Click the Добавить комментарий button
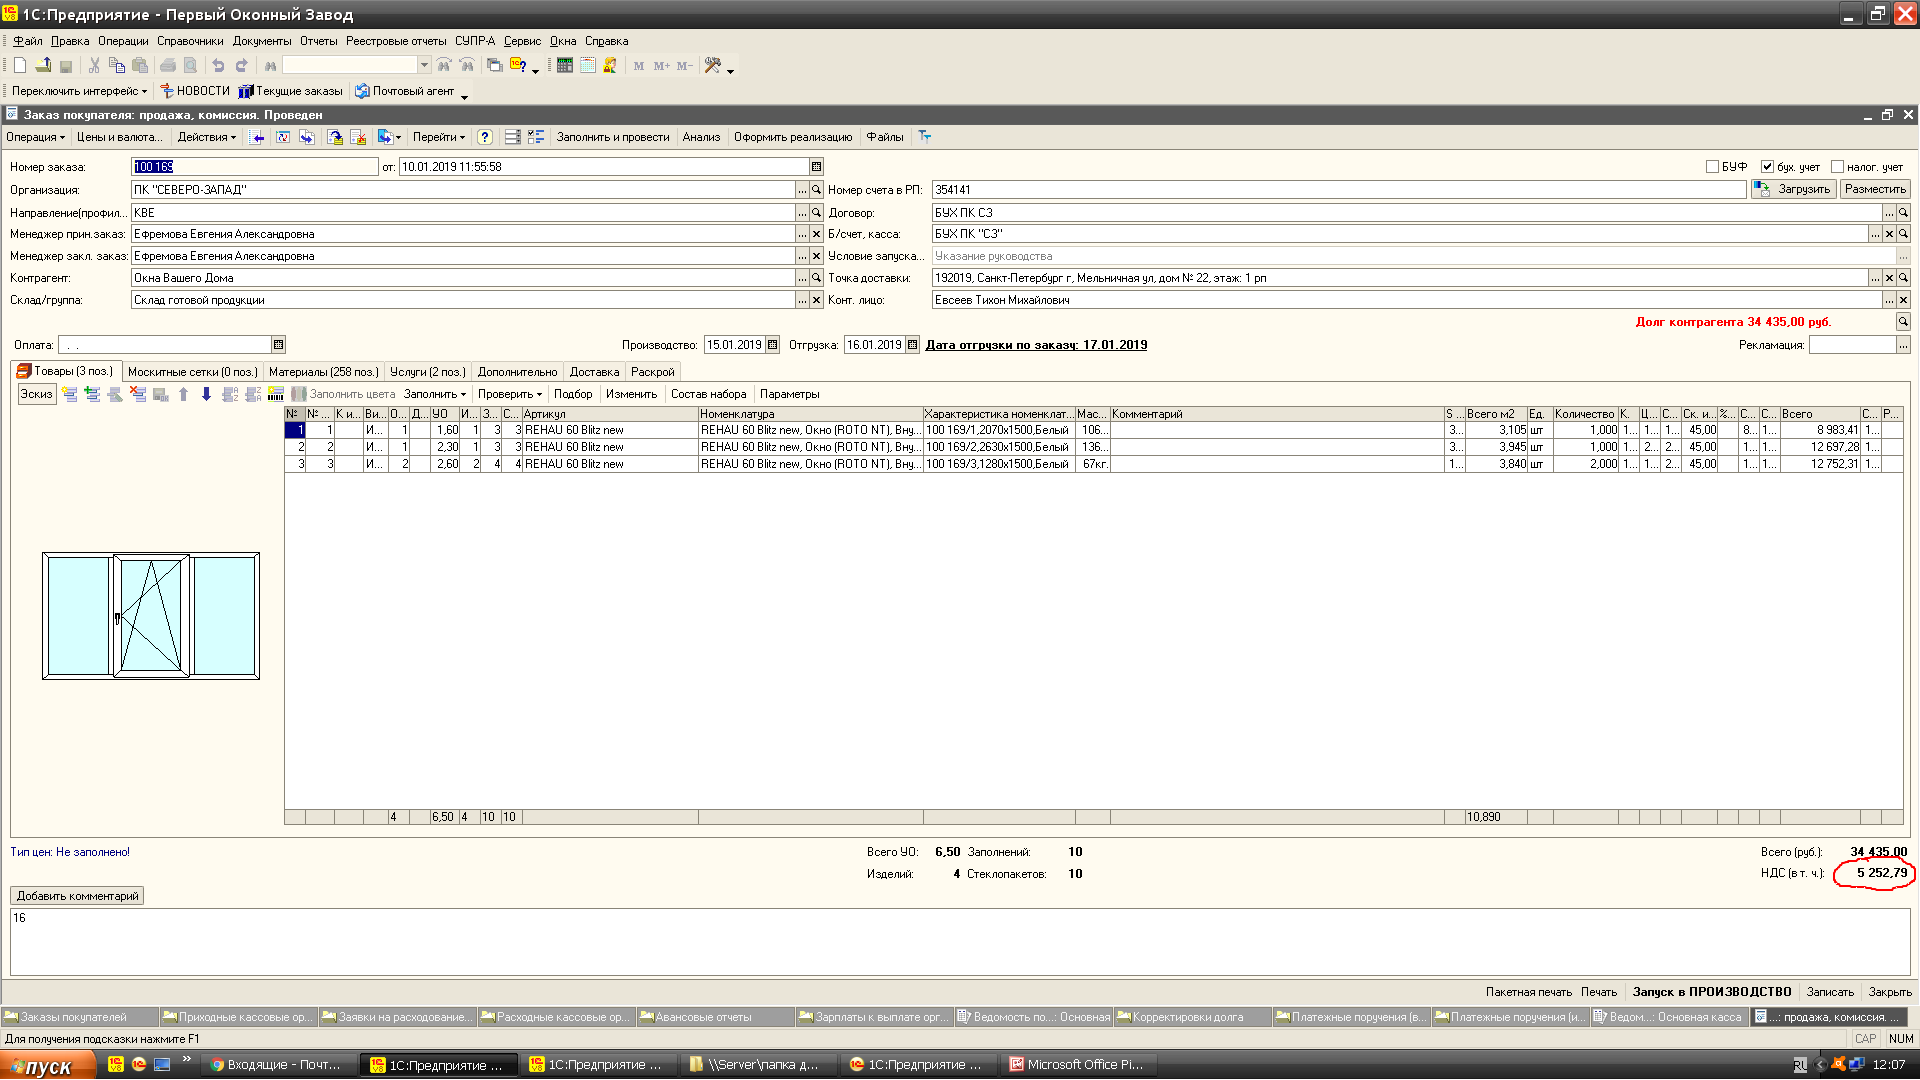The width and height of the screenshot is (1920, 1080). [77, 896]
